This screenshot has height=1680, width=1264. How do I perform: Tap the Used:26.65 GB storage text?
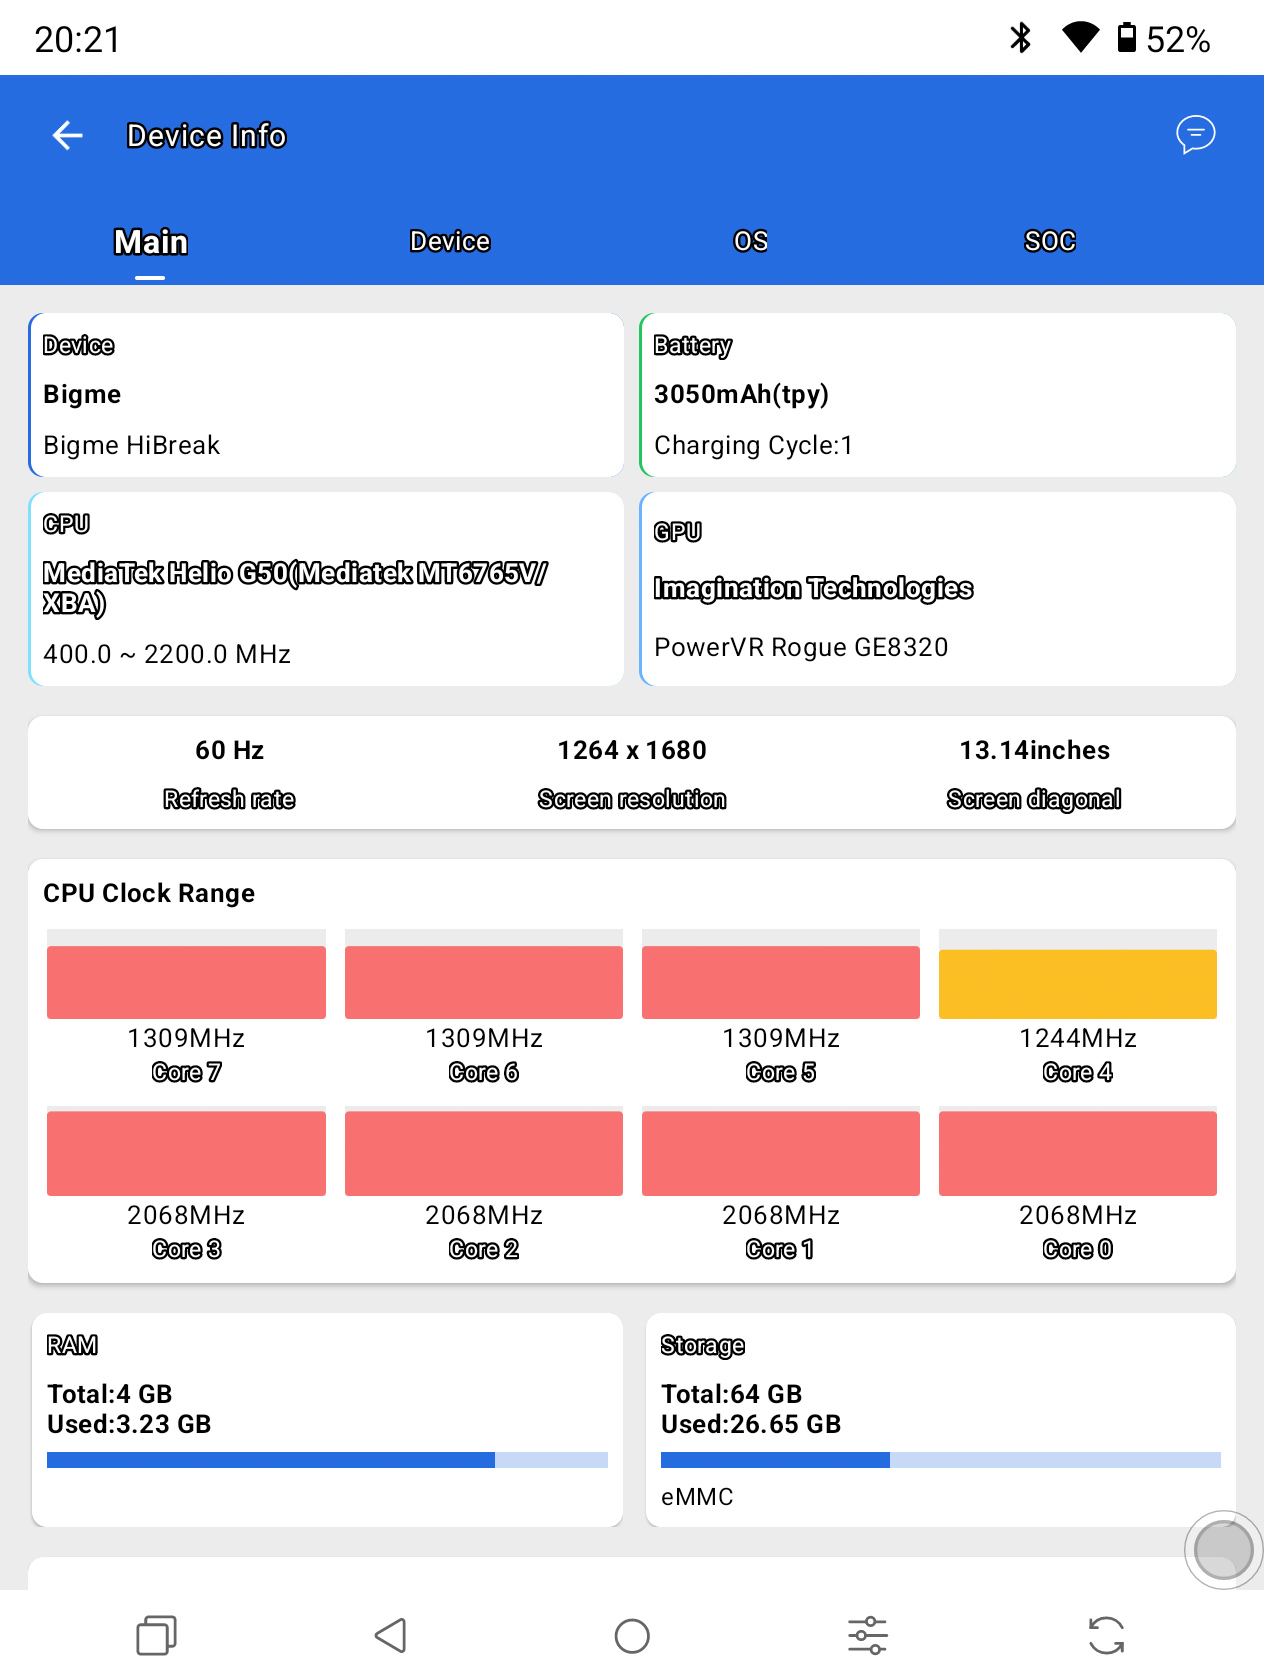click(x=751, y=1424)
